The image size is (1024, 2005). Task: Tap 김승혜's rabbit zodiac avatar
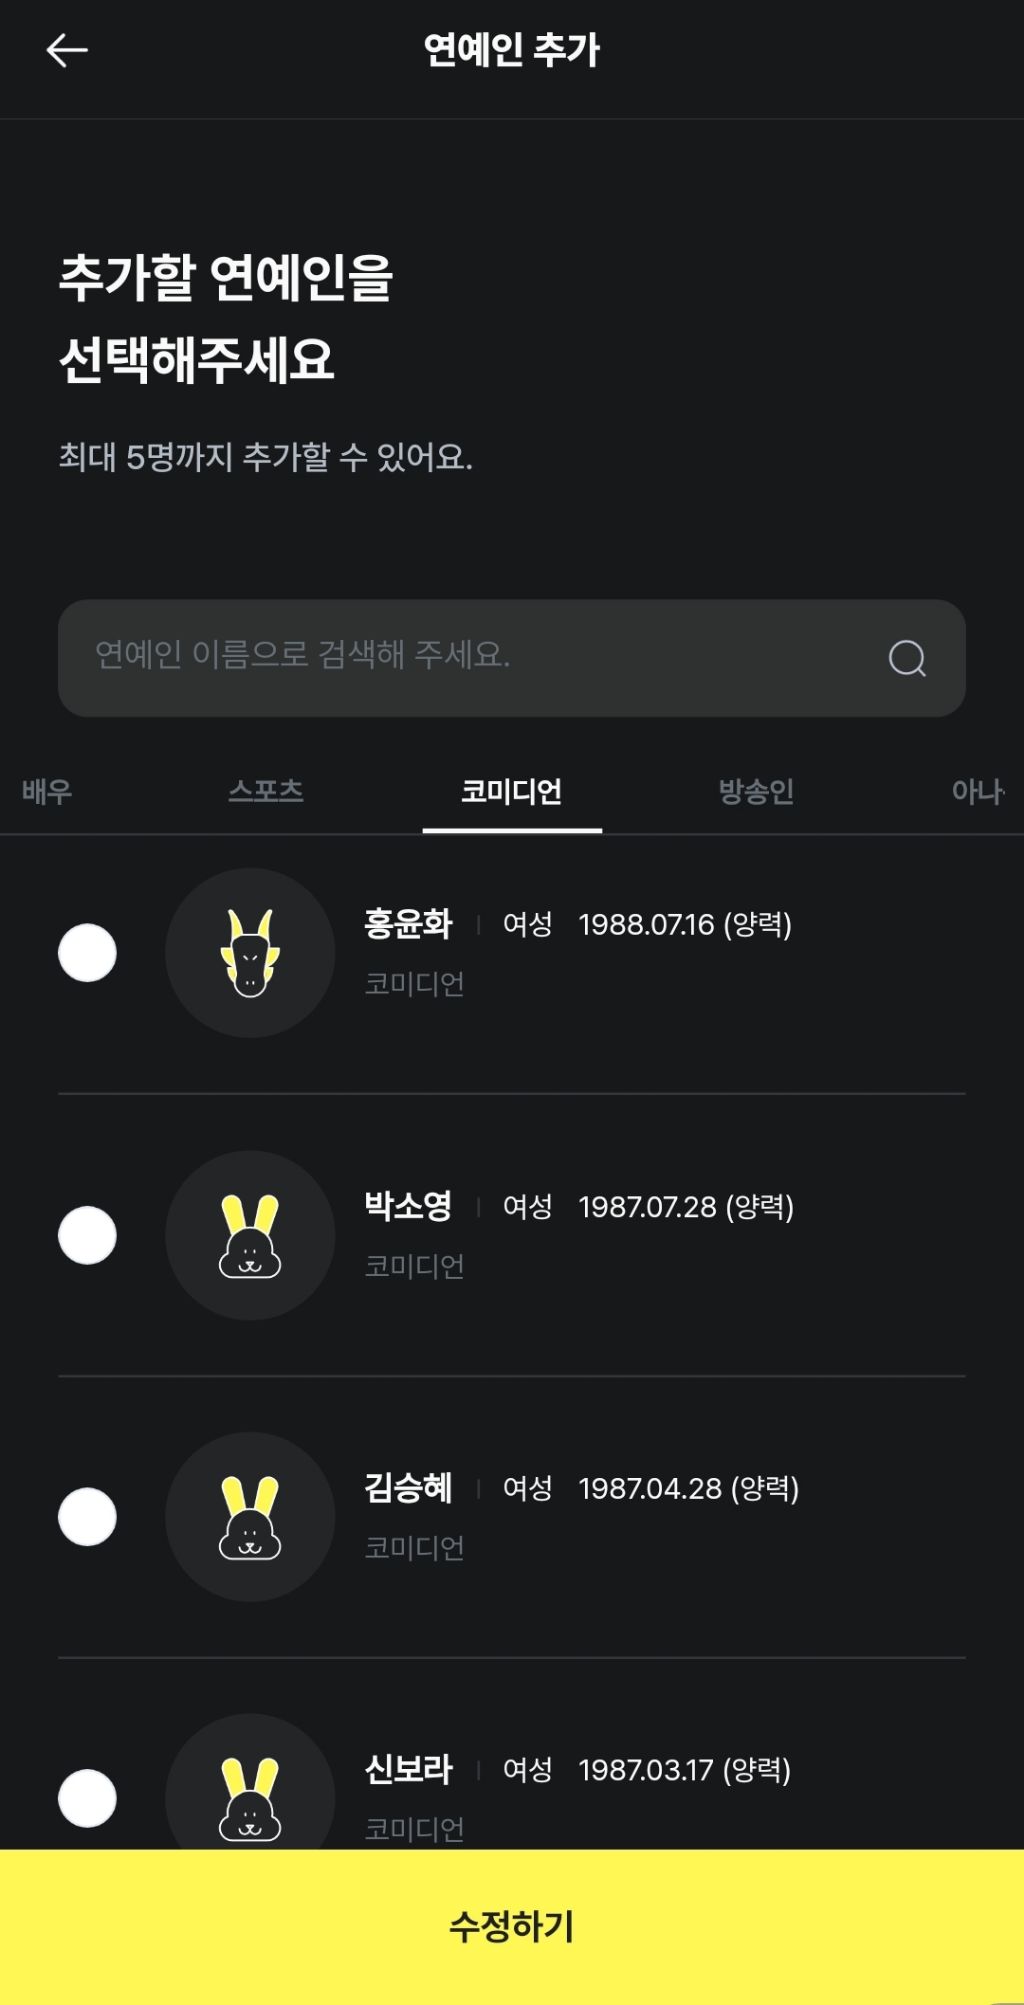[x=250, y=1517]
